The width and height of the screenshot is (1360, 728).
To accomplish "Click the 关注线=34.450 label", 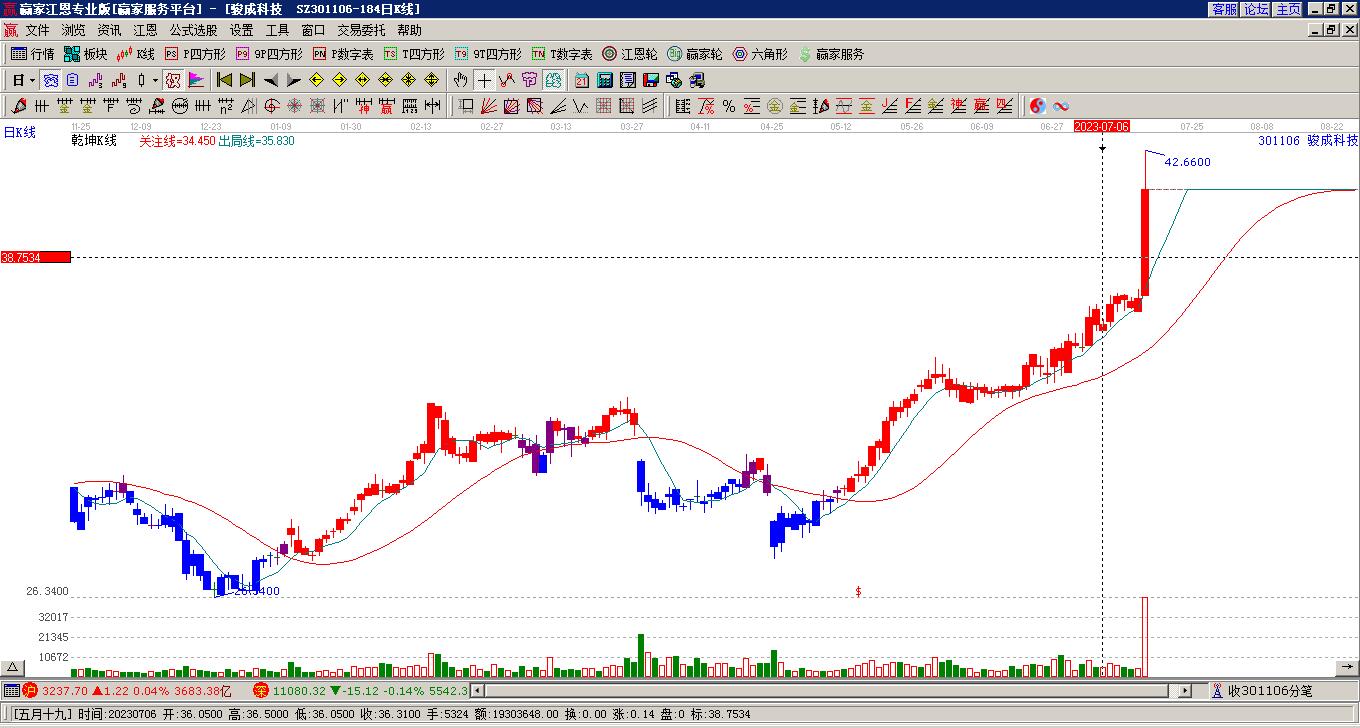I will click(177, 141).
